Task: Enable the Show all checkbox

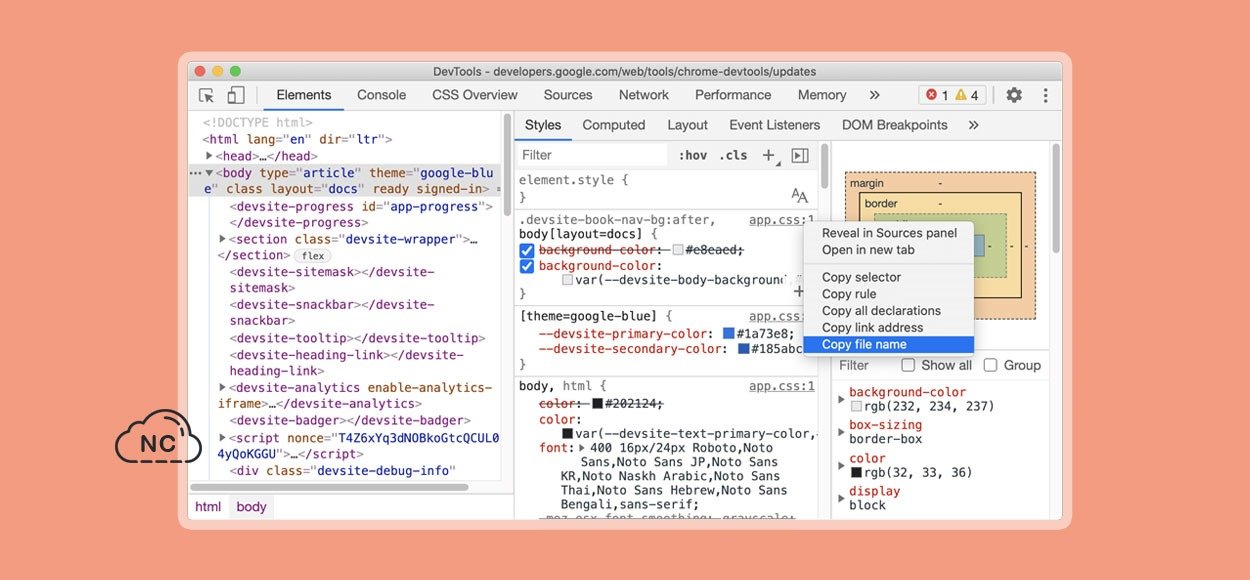Action: (x=908, y=365)
